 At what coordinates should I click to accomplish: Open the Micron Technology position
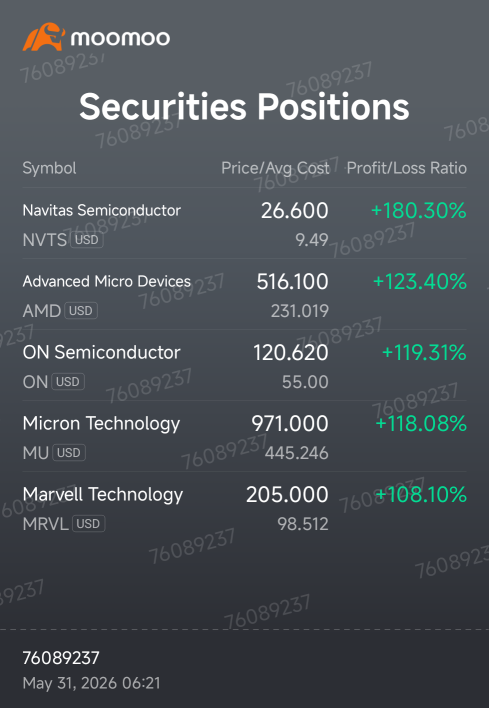(x=244, y=436)
